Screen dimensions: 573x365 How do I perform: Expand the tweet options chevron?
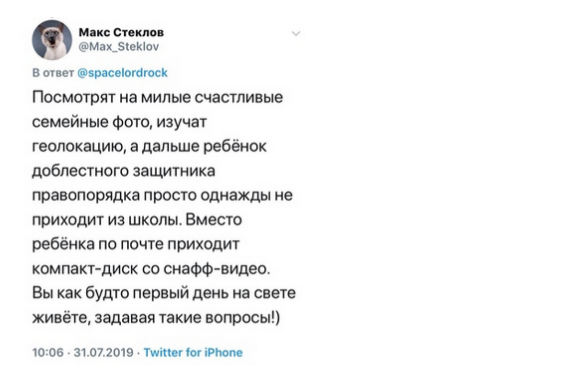click(x=296, y=34)
